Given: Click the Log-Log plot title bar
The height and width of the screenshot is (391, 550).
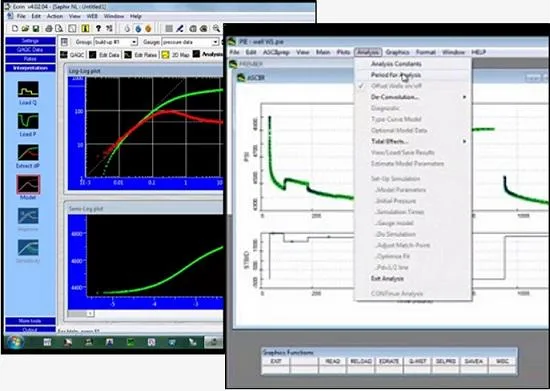Looking at the screenshot, I should pos(144,71).
